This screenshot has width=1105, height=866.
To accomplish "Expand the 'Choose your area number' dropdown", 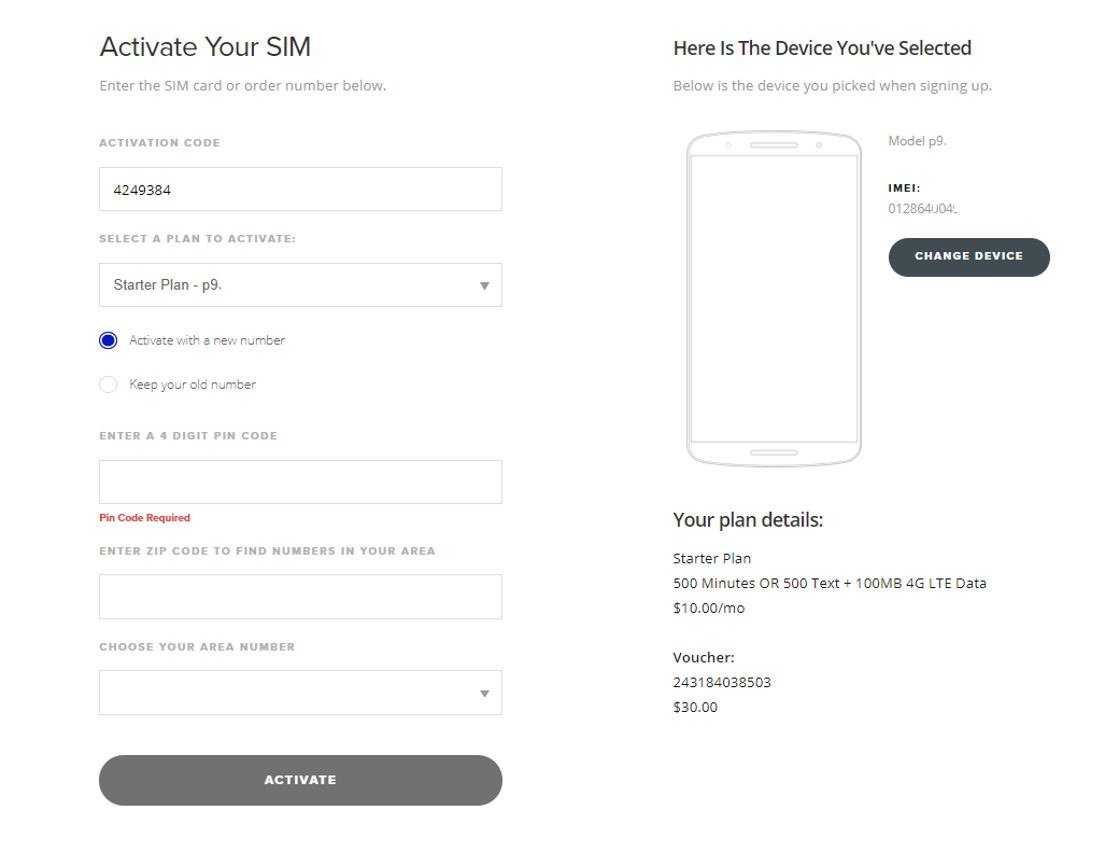I will click(300, 692).
